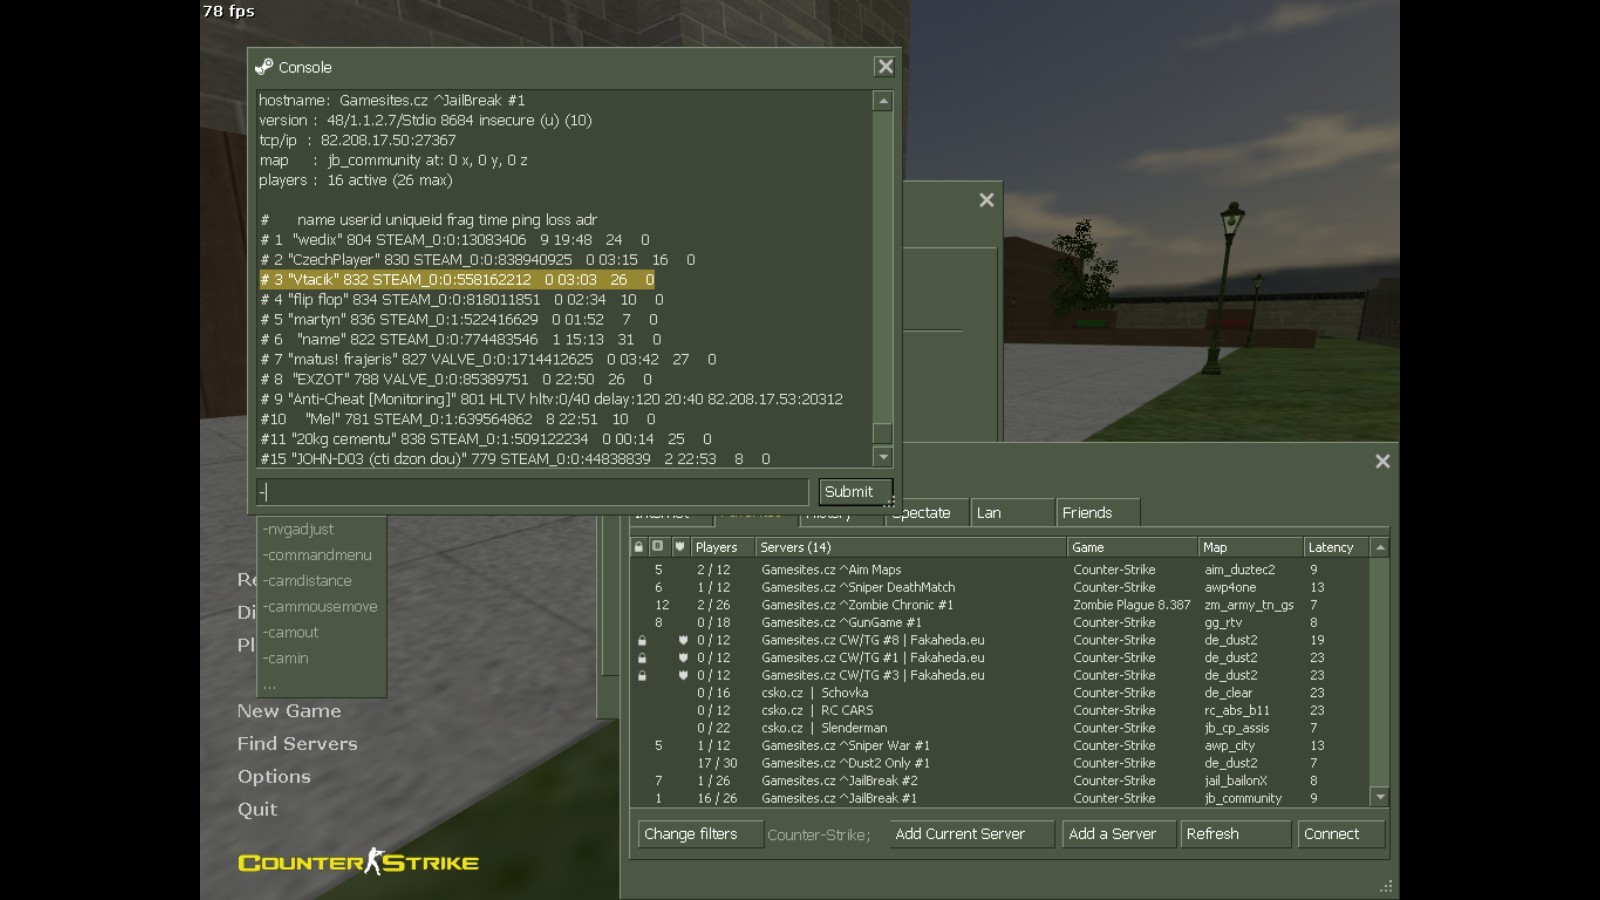The height and width of the screenshot is (900, 1600).
Task: Select the Gamesites.cz ^Sniper DeathMatch server
Action: tap(1000, 588)
